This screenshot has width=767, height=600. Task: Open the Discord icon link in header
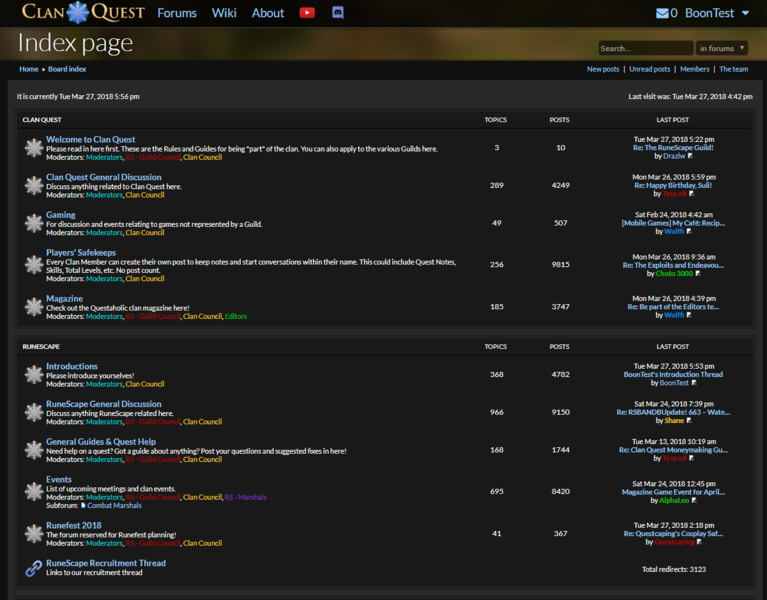tap(338, 13)
